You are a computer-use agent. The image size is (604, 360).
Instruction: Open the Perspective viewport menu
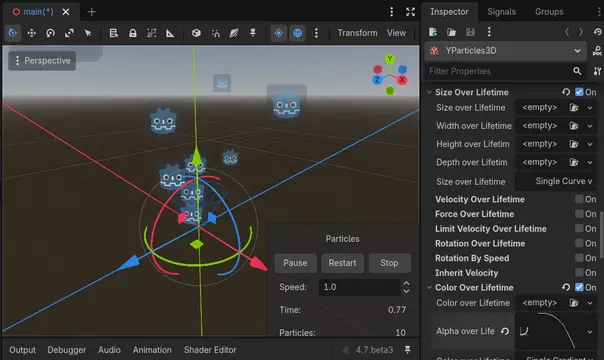click(42, 60)
